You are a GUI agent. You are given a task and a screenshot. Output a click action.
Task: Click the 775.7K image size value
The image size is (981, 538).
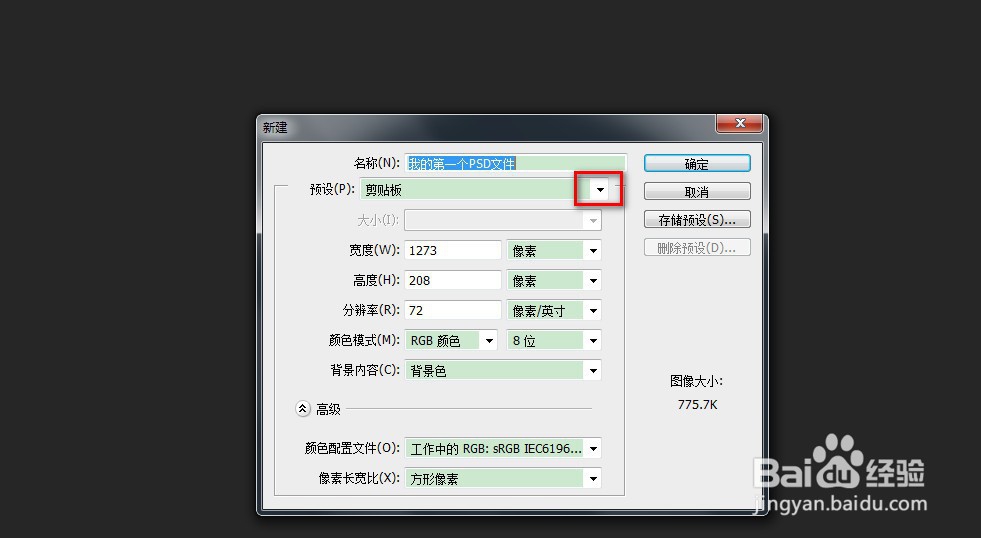697,405
